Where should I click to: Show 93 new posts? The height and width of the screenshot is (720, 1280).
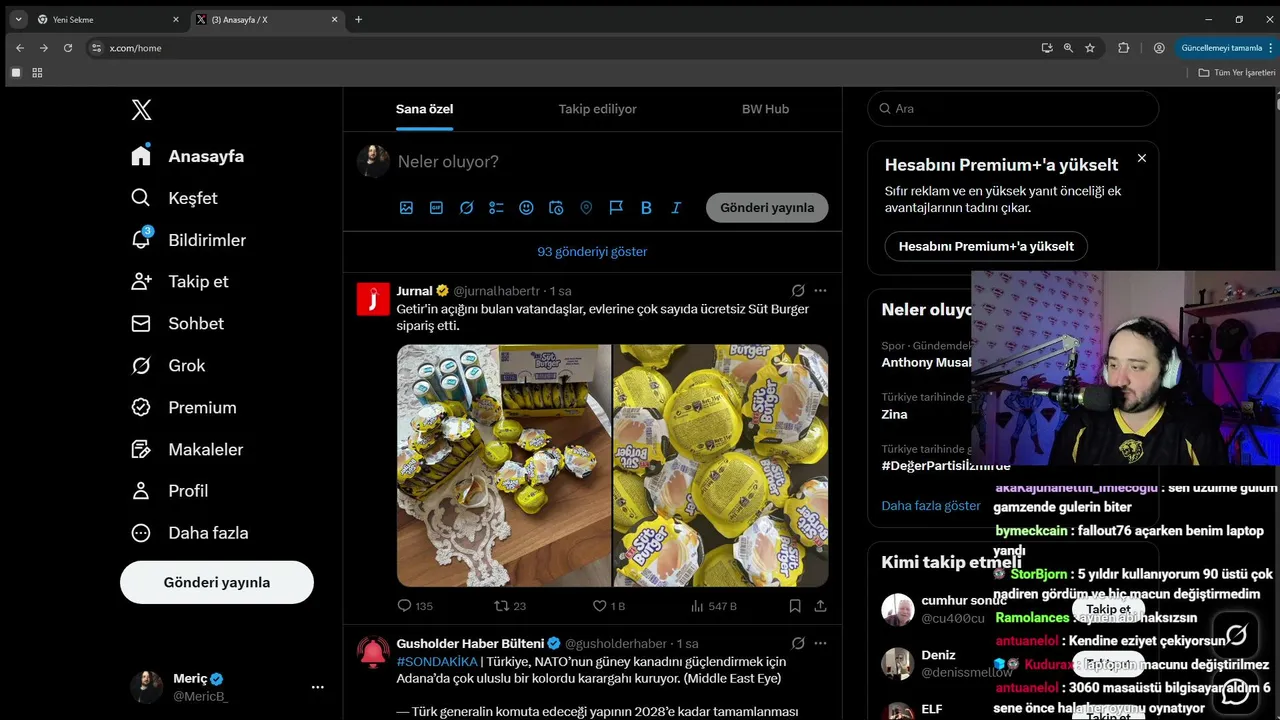[x=592, y=252]
